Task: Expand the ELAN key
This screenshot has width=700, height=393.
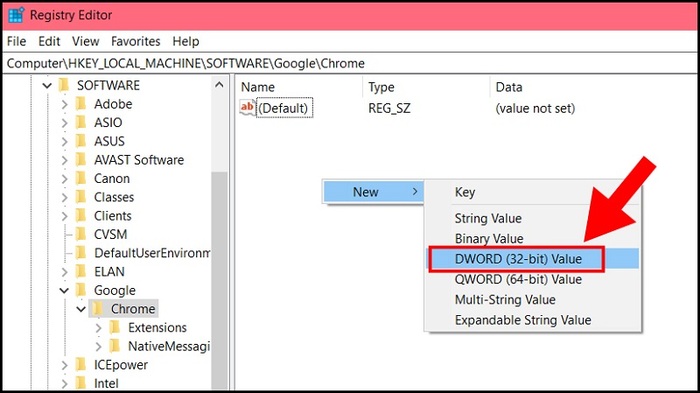Action: pyautogui.click(x=65, y=272)
